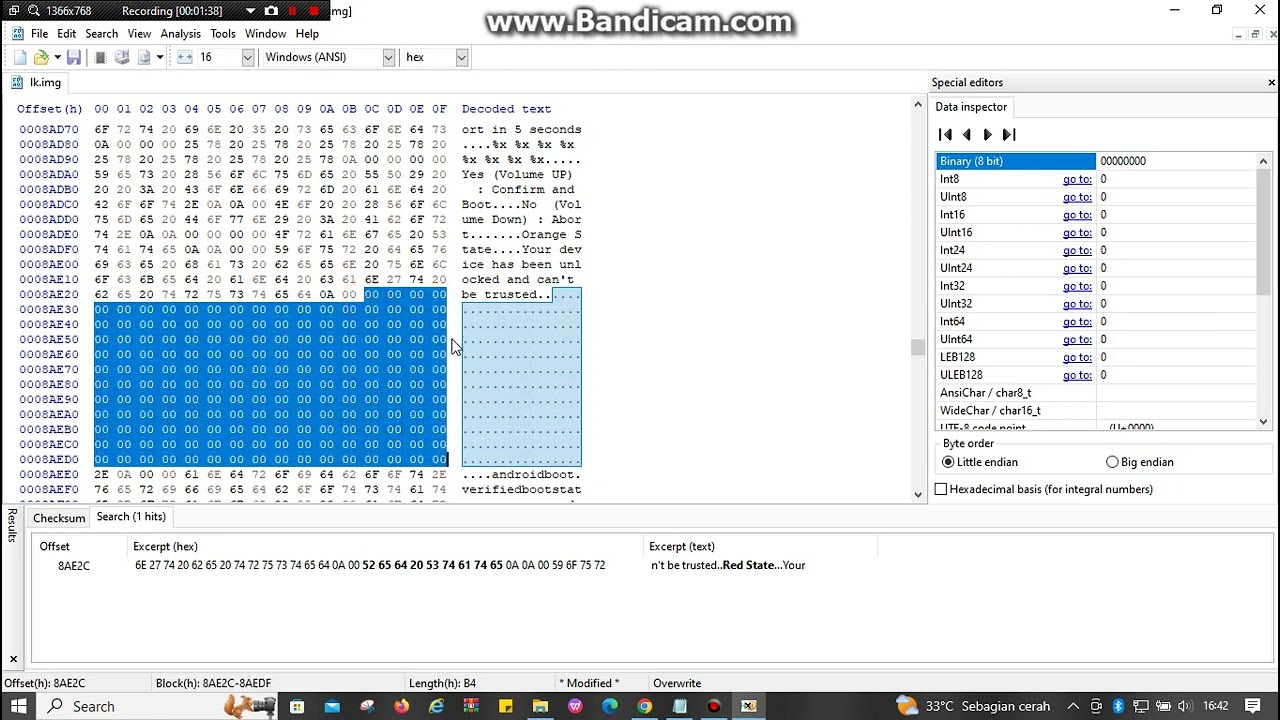Open the Windows (ANSI) charset dropdown

tap(388, 58)
